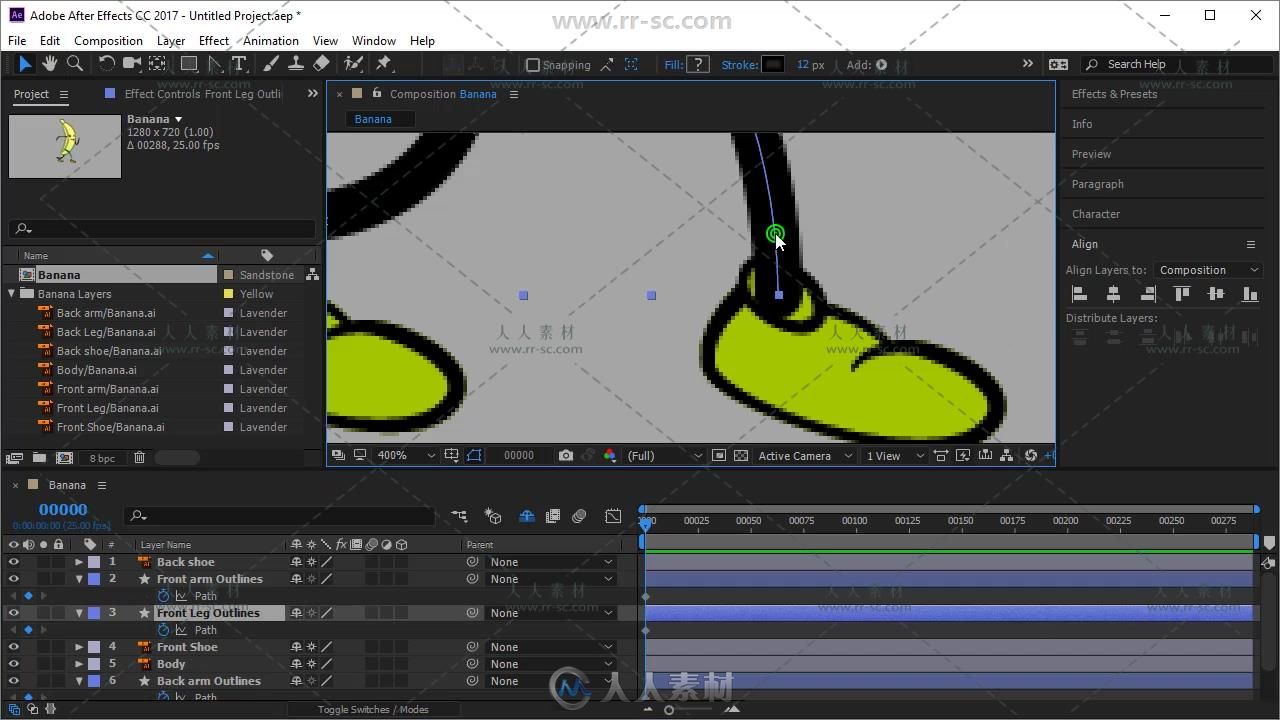Click the Stroke color swatch
This screenshot has width=1280, height=720.
[x=773, y=65]
